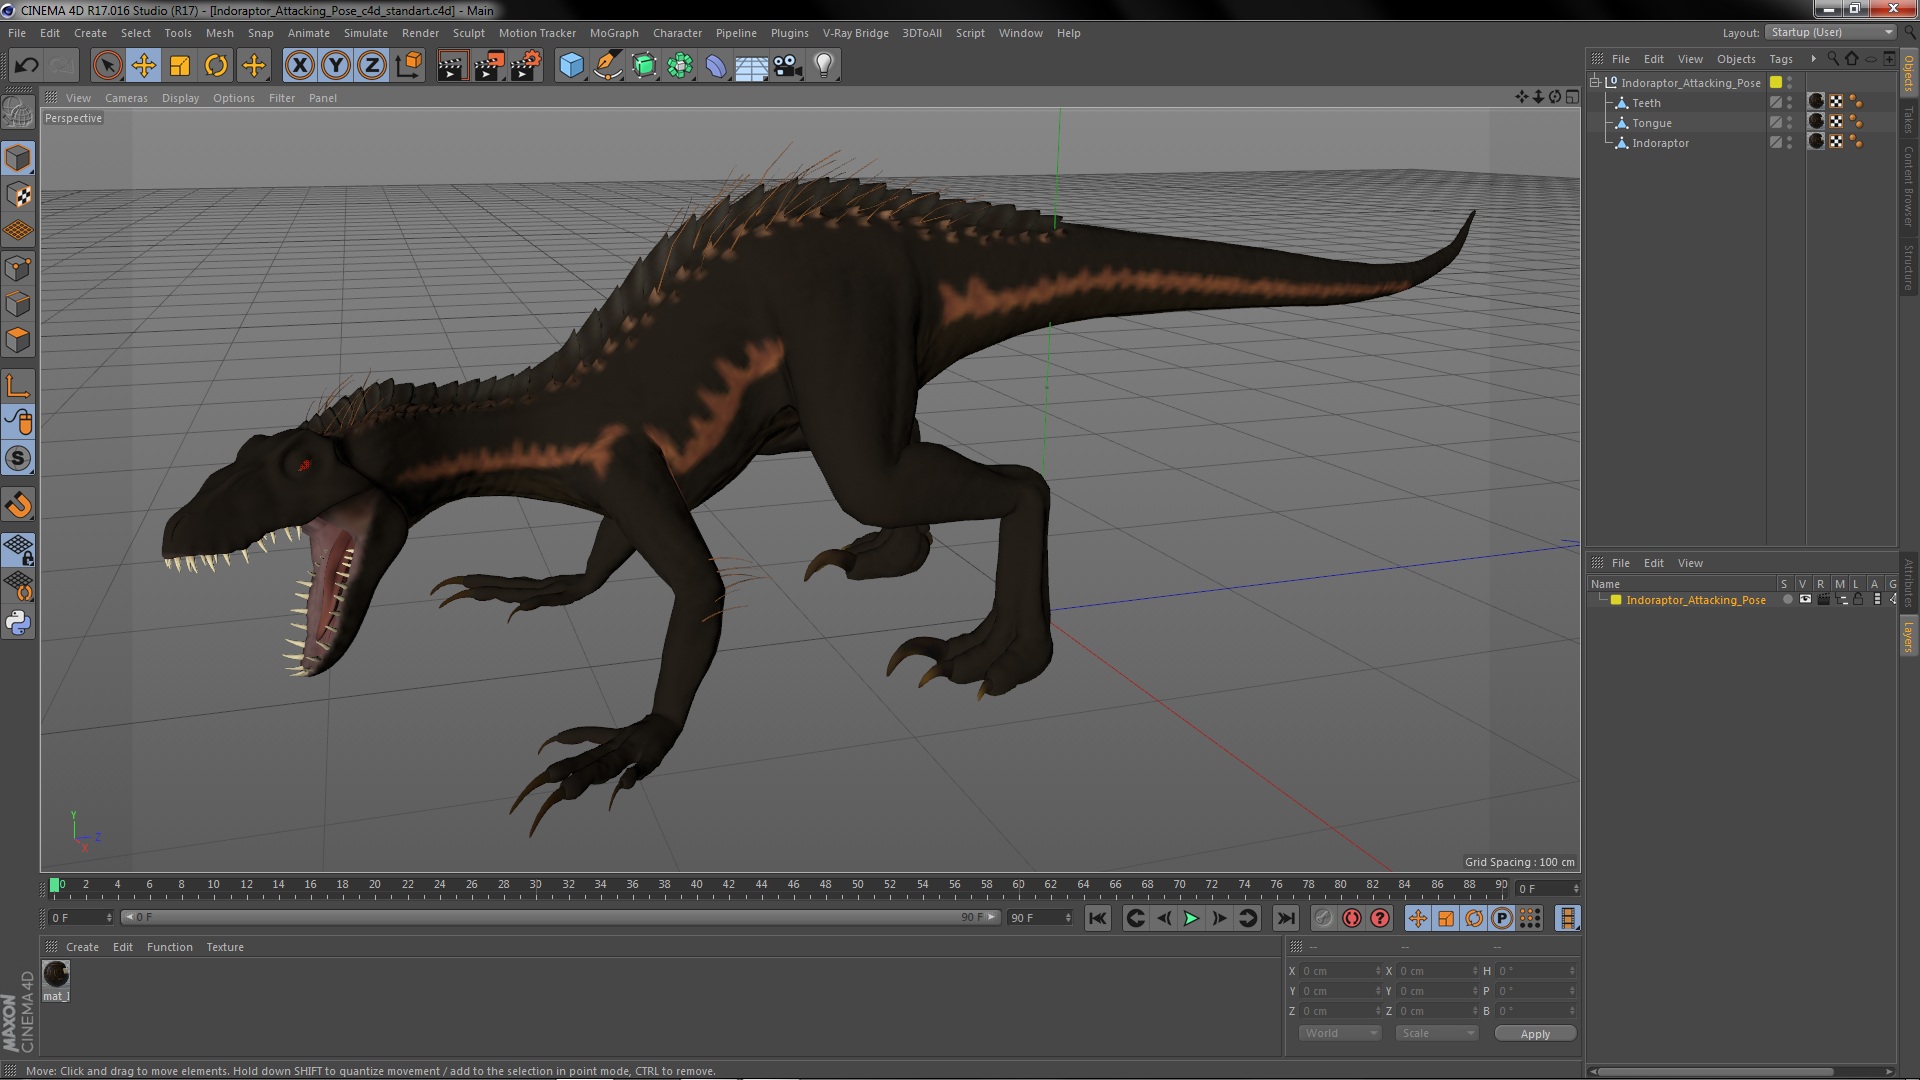1920x1080 pixels.
Task: Add a Cube primitive object
Action: tap(571, 66)
